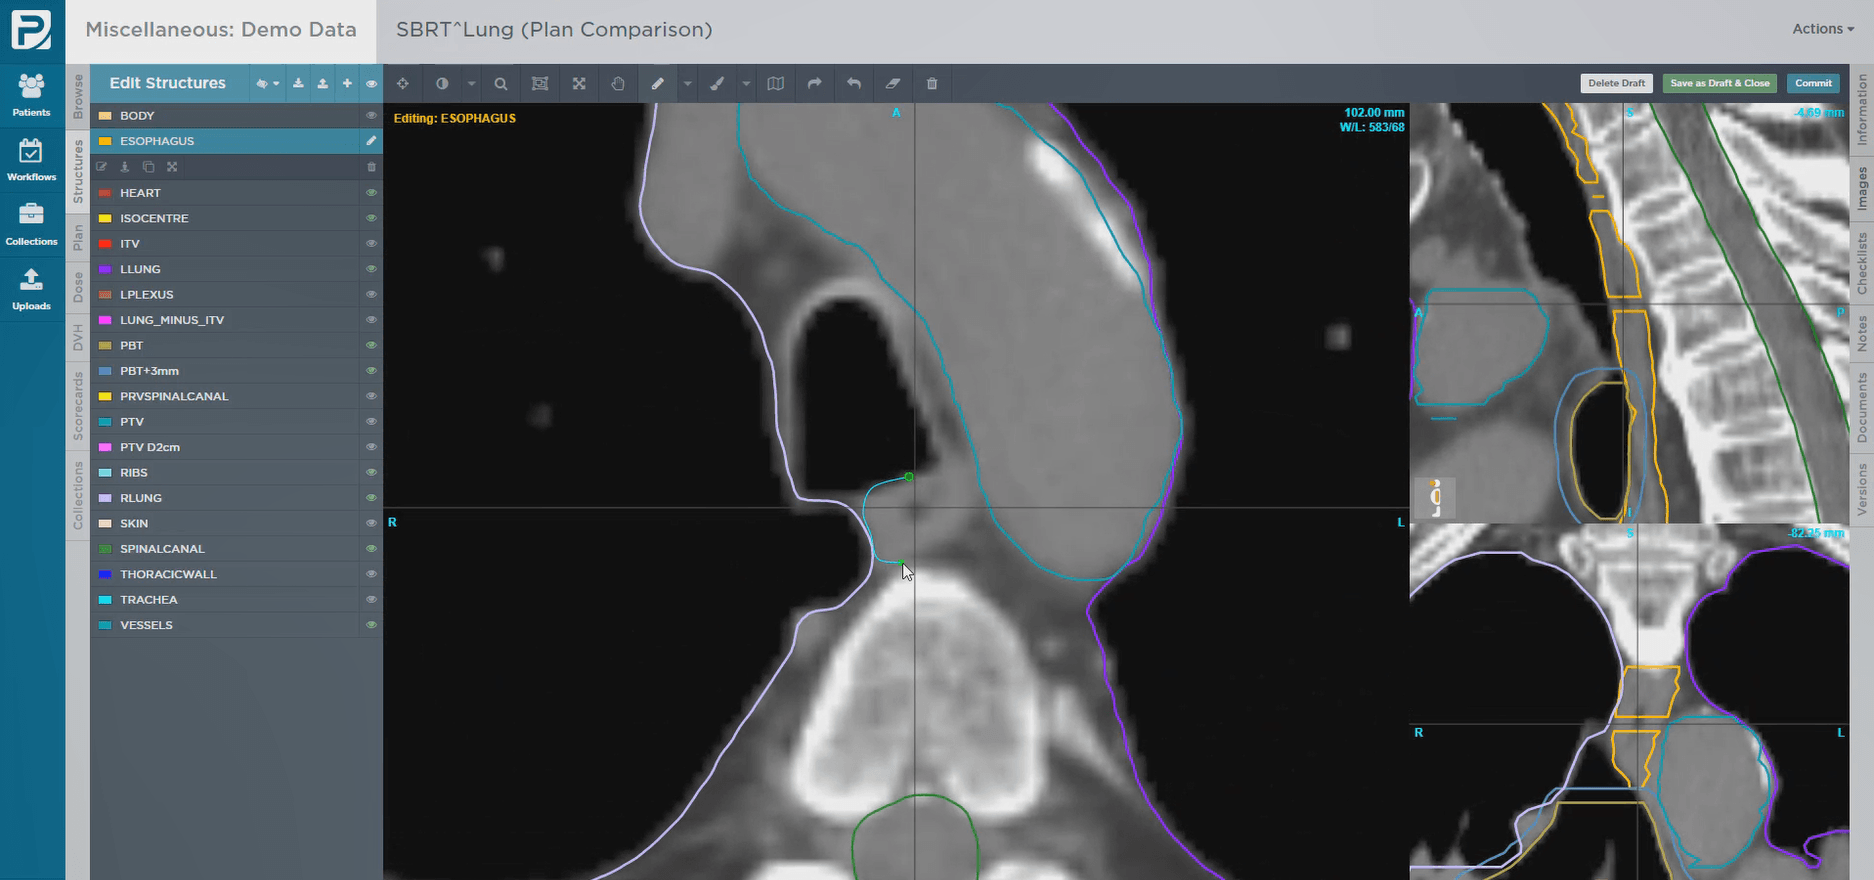Switch to the Plan vertical tab
Screen dimensions: 1874x880
[78, 238]
